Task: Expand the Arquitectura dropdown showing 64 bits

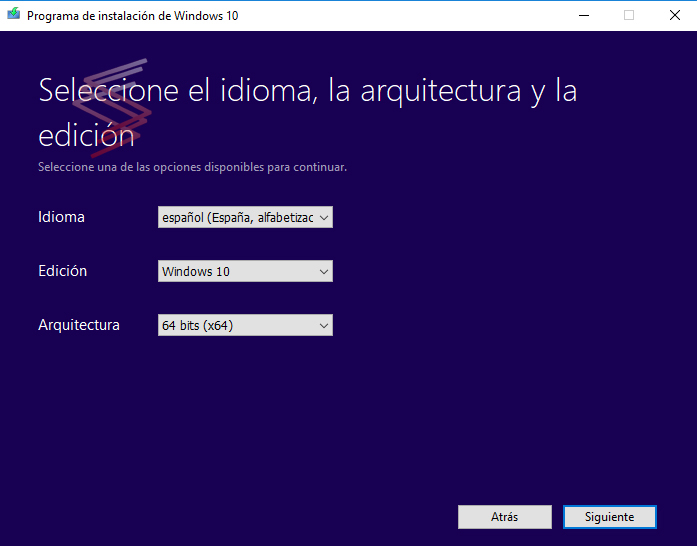Action: pyautogui.click(x=245, y=325)
